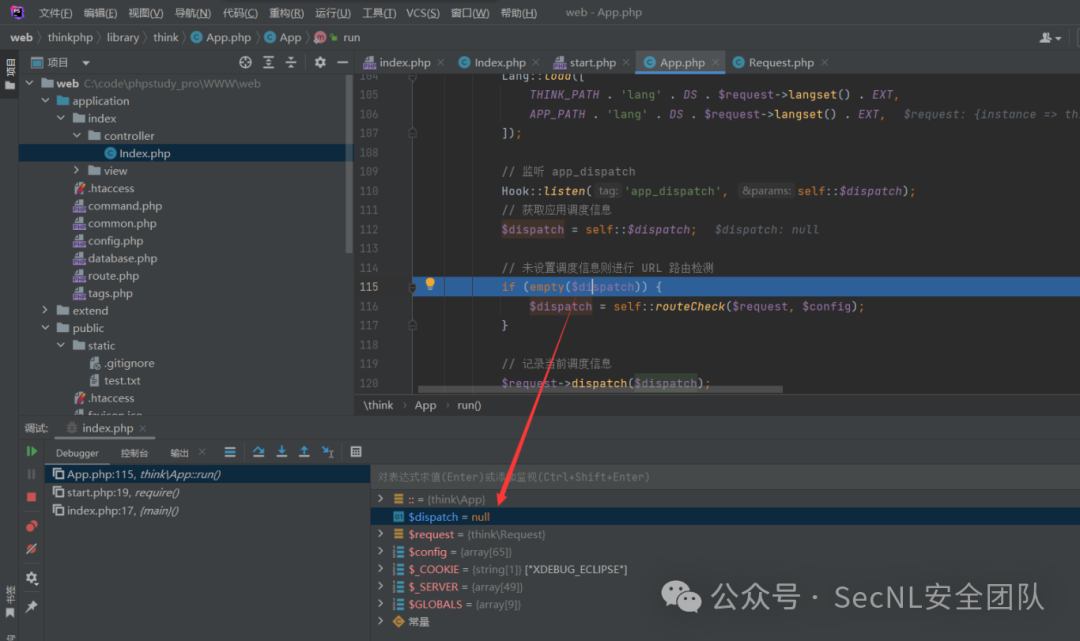Collapse the index folder in tree
This screenshot has height=641, width=1080.
61,118
